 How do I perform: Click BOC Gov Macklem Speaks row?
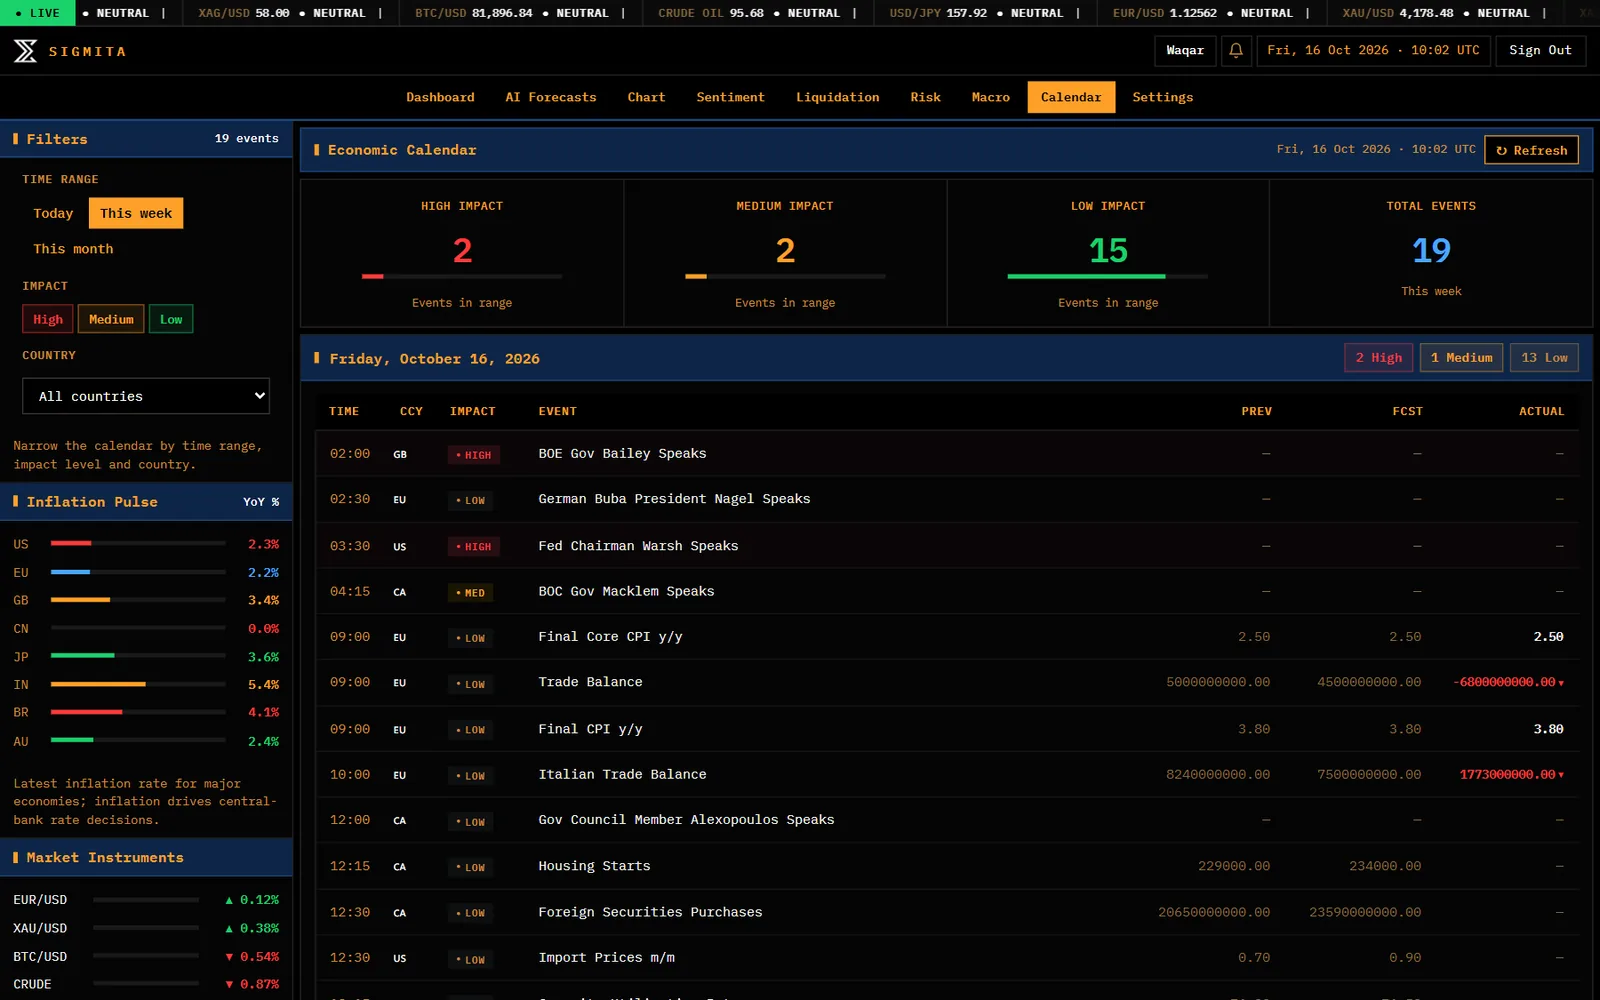(x=947, y=592)
